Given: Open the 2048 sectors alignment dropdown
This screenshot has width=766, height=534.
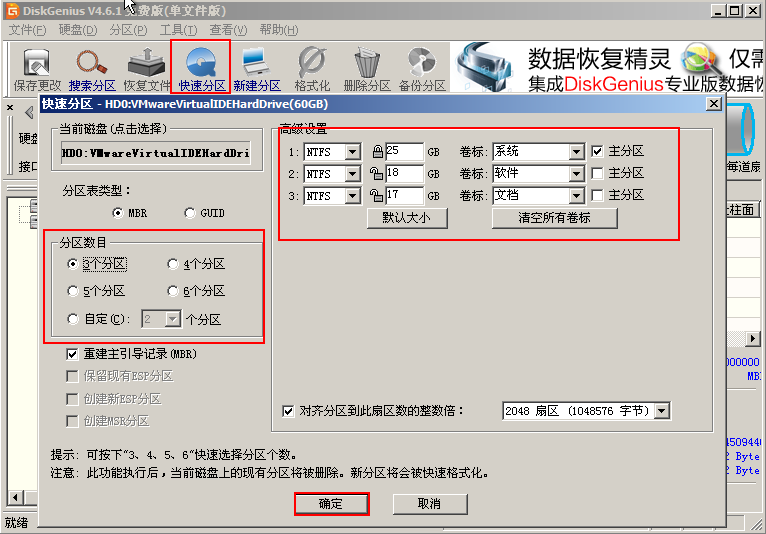Looking at the screenshot, I should tap(662, 411).
